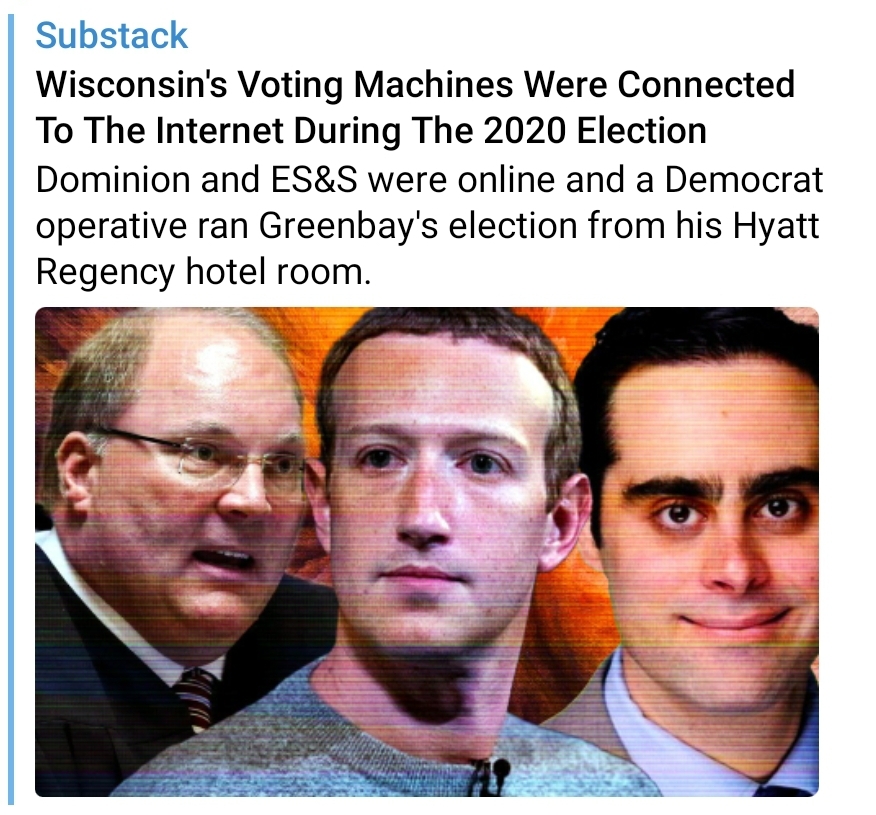Screen dimensions: 876x815
Task: Click the blue vertical link-preview bar
Action: 11,409
